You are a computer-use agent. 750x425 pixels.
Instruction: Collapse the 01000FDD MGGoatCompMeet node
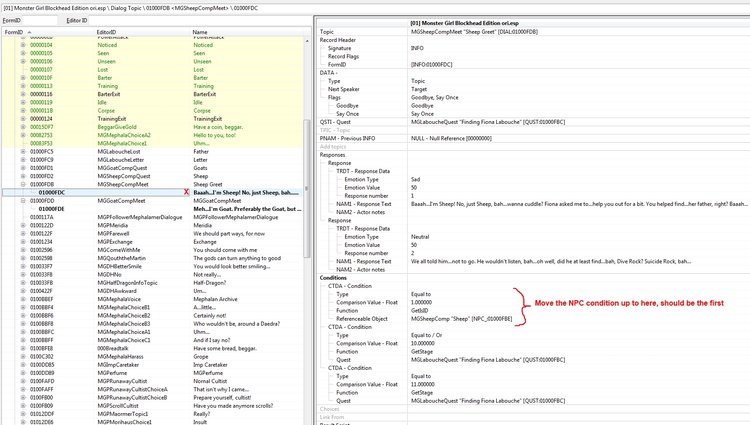23,201
